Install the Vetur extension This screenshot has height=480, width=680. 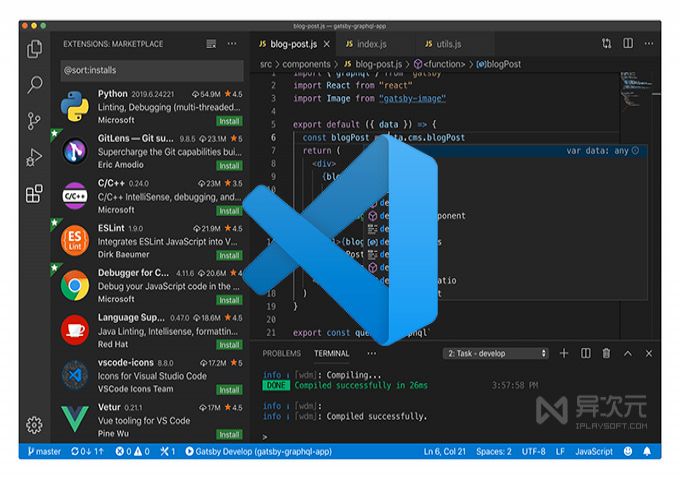point(229,434)
